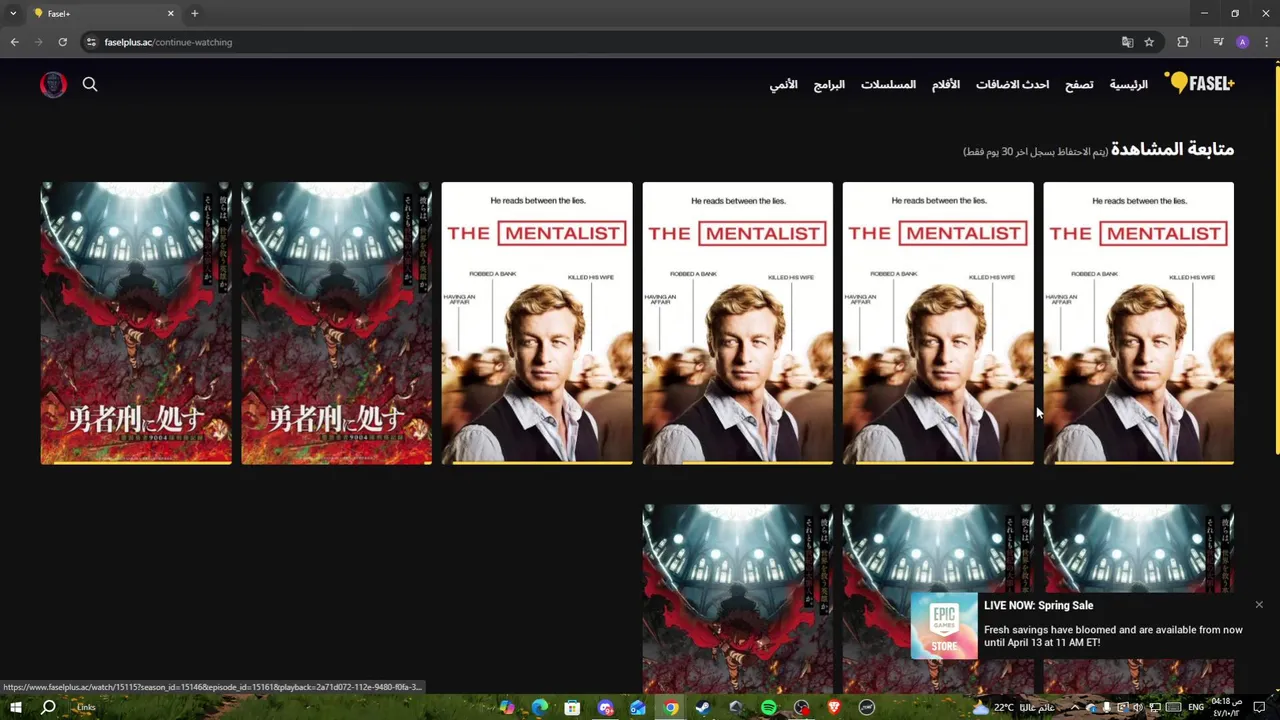Screen dimensions: 1280x720
Task: Open Microsoft Store from the taskbar
Action: coord(572,708)
